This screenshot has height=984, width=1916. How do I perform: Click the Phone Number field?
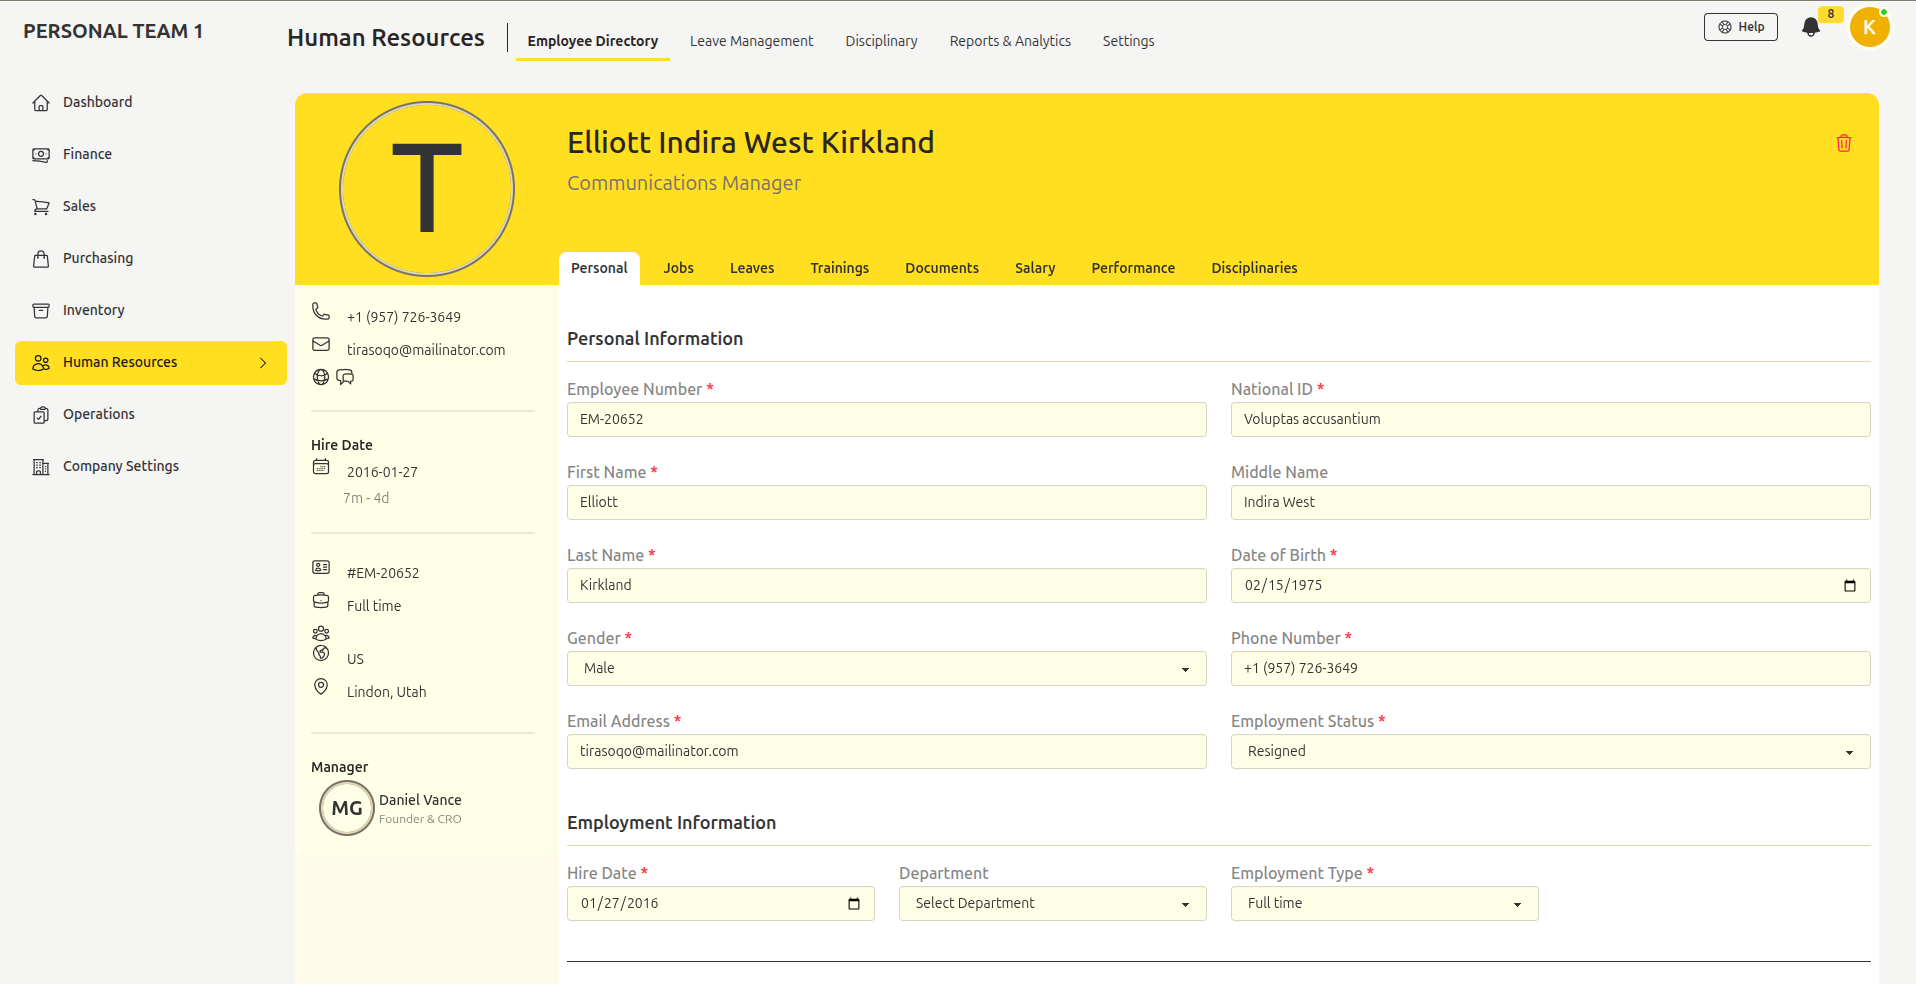[1551, 669]
